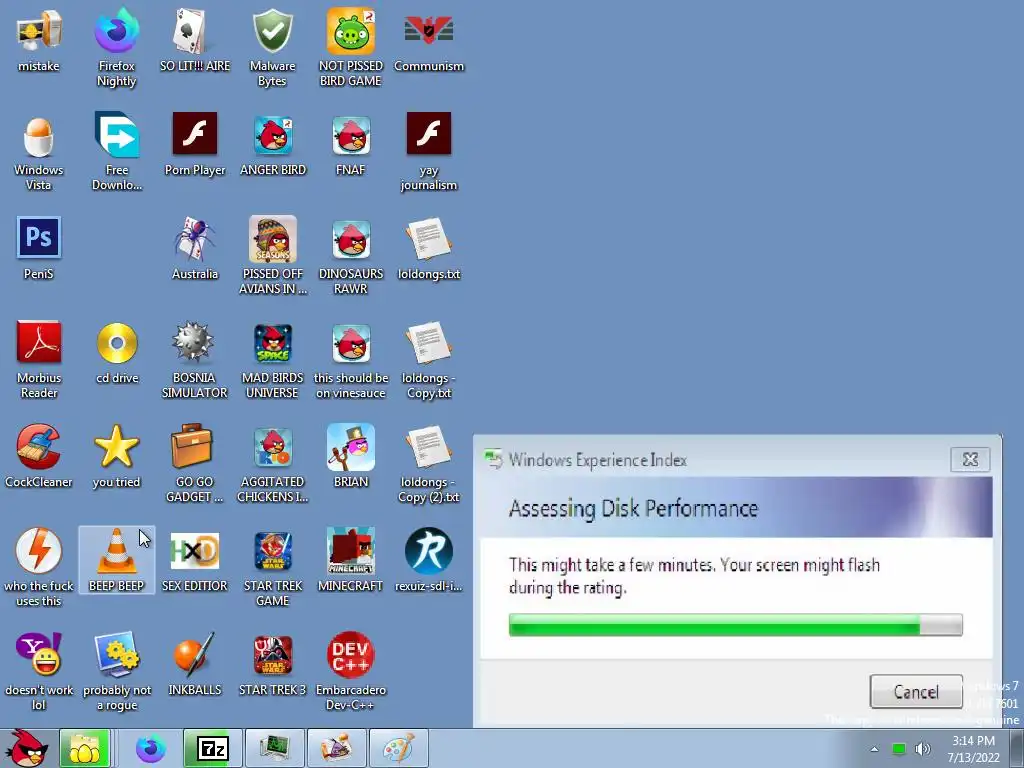This screenshot has height=768, width=1024.
Task: Open the Malware Bytes shield icon
Action: (x=272, y=47)
